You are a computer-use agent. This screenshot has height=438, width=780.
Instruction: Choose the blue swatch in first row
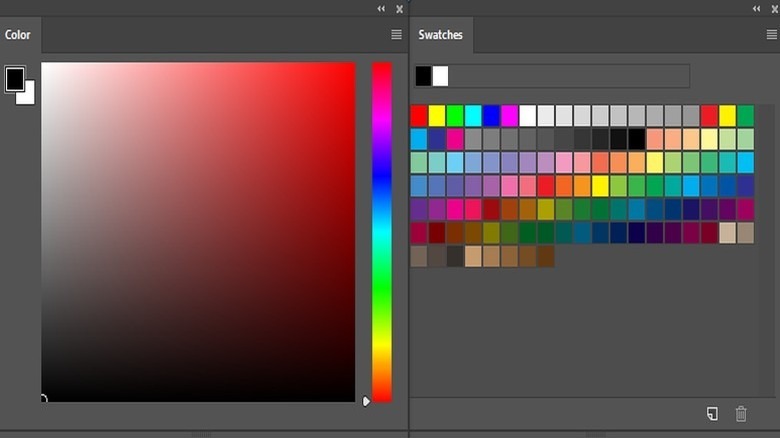(491, 116)
